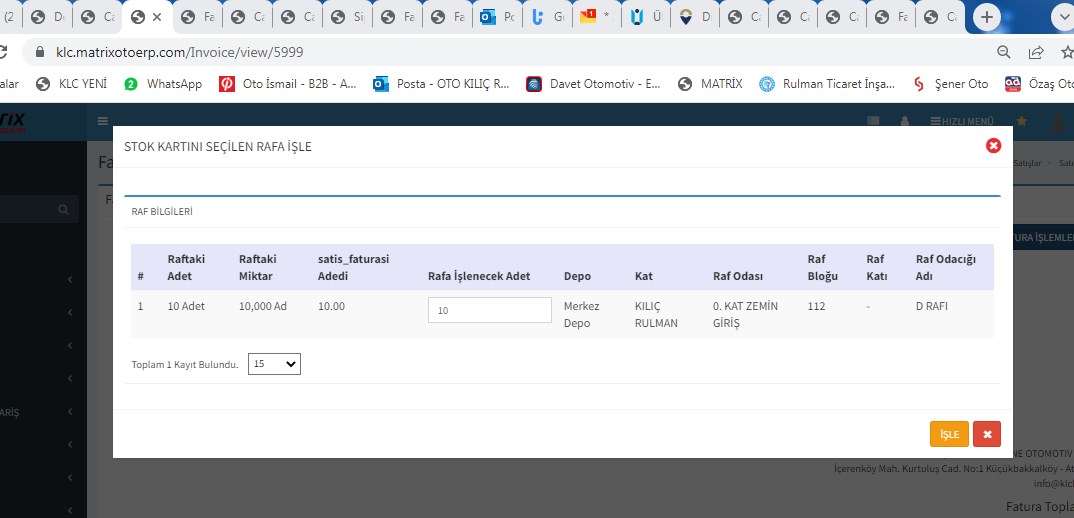The height and width of the screenshot is (518, 1074).
Task: Switch to the Outlook browser tab
Action: coord(497,17)
